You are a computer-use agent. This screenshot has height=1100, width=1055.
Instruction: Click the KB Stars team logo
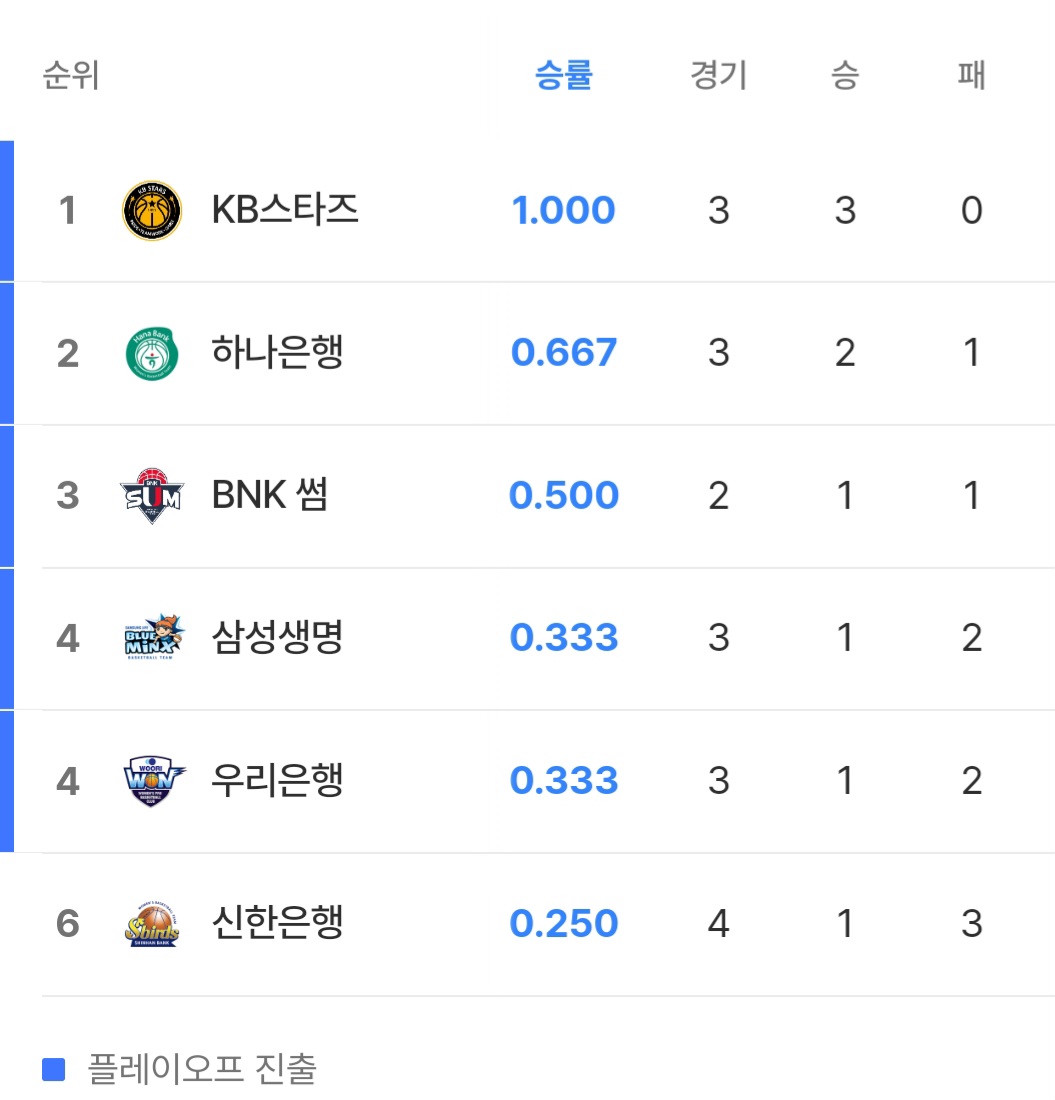[151, 211]
